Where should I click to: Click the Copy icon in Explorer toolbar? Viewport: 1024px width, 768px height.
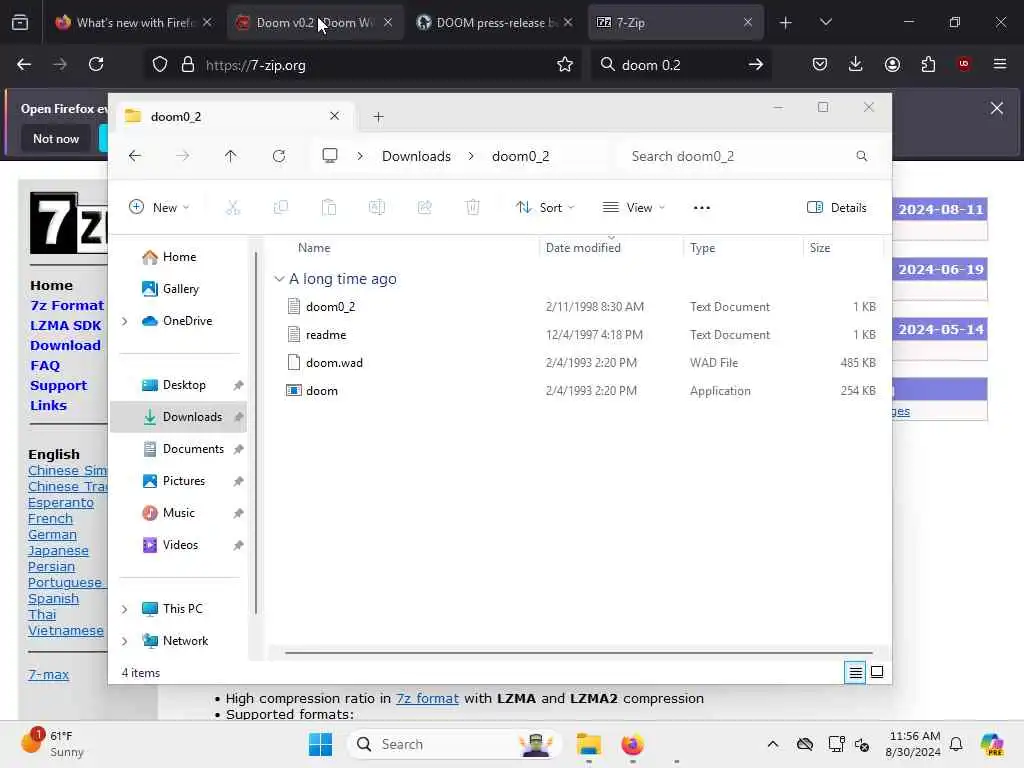[281, 208]
